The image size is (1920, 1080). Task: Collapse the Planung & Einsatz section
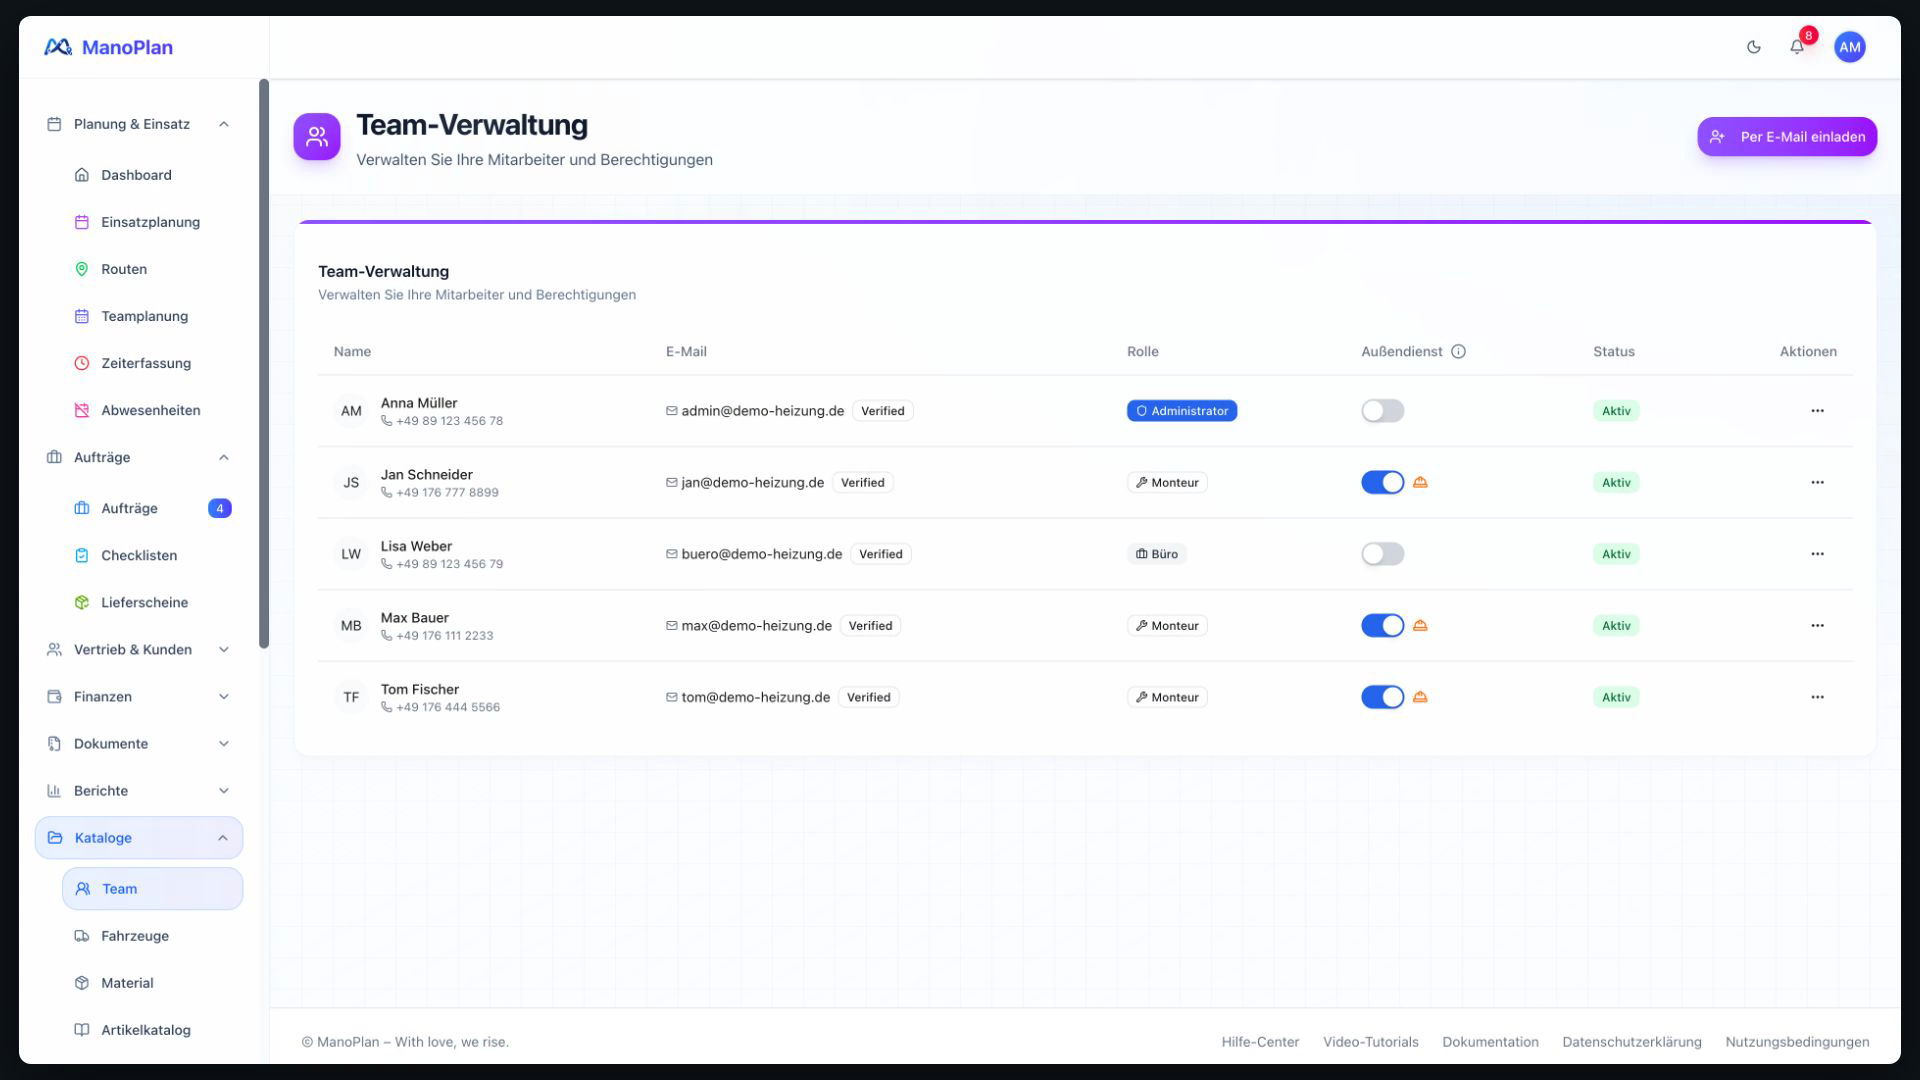point(139,124)
